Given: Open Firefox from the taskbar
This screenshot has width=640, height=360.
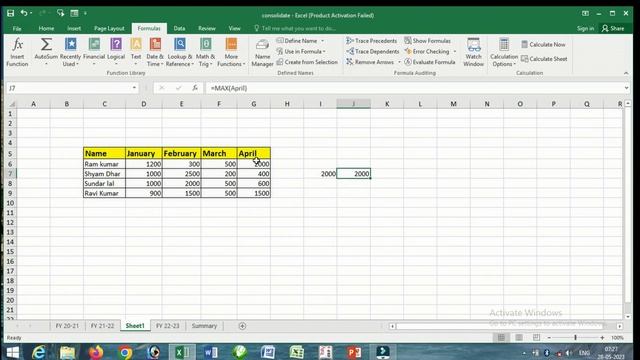Looking at the screenshot, I should click(96, 352).
